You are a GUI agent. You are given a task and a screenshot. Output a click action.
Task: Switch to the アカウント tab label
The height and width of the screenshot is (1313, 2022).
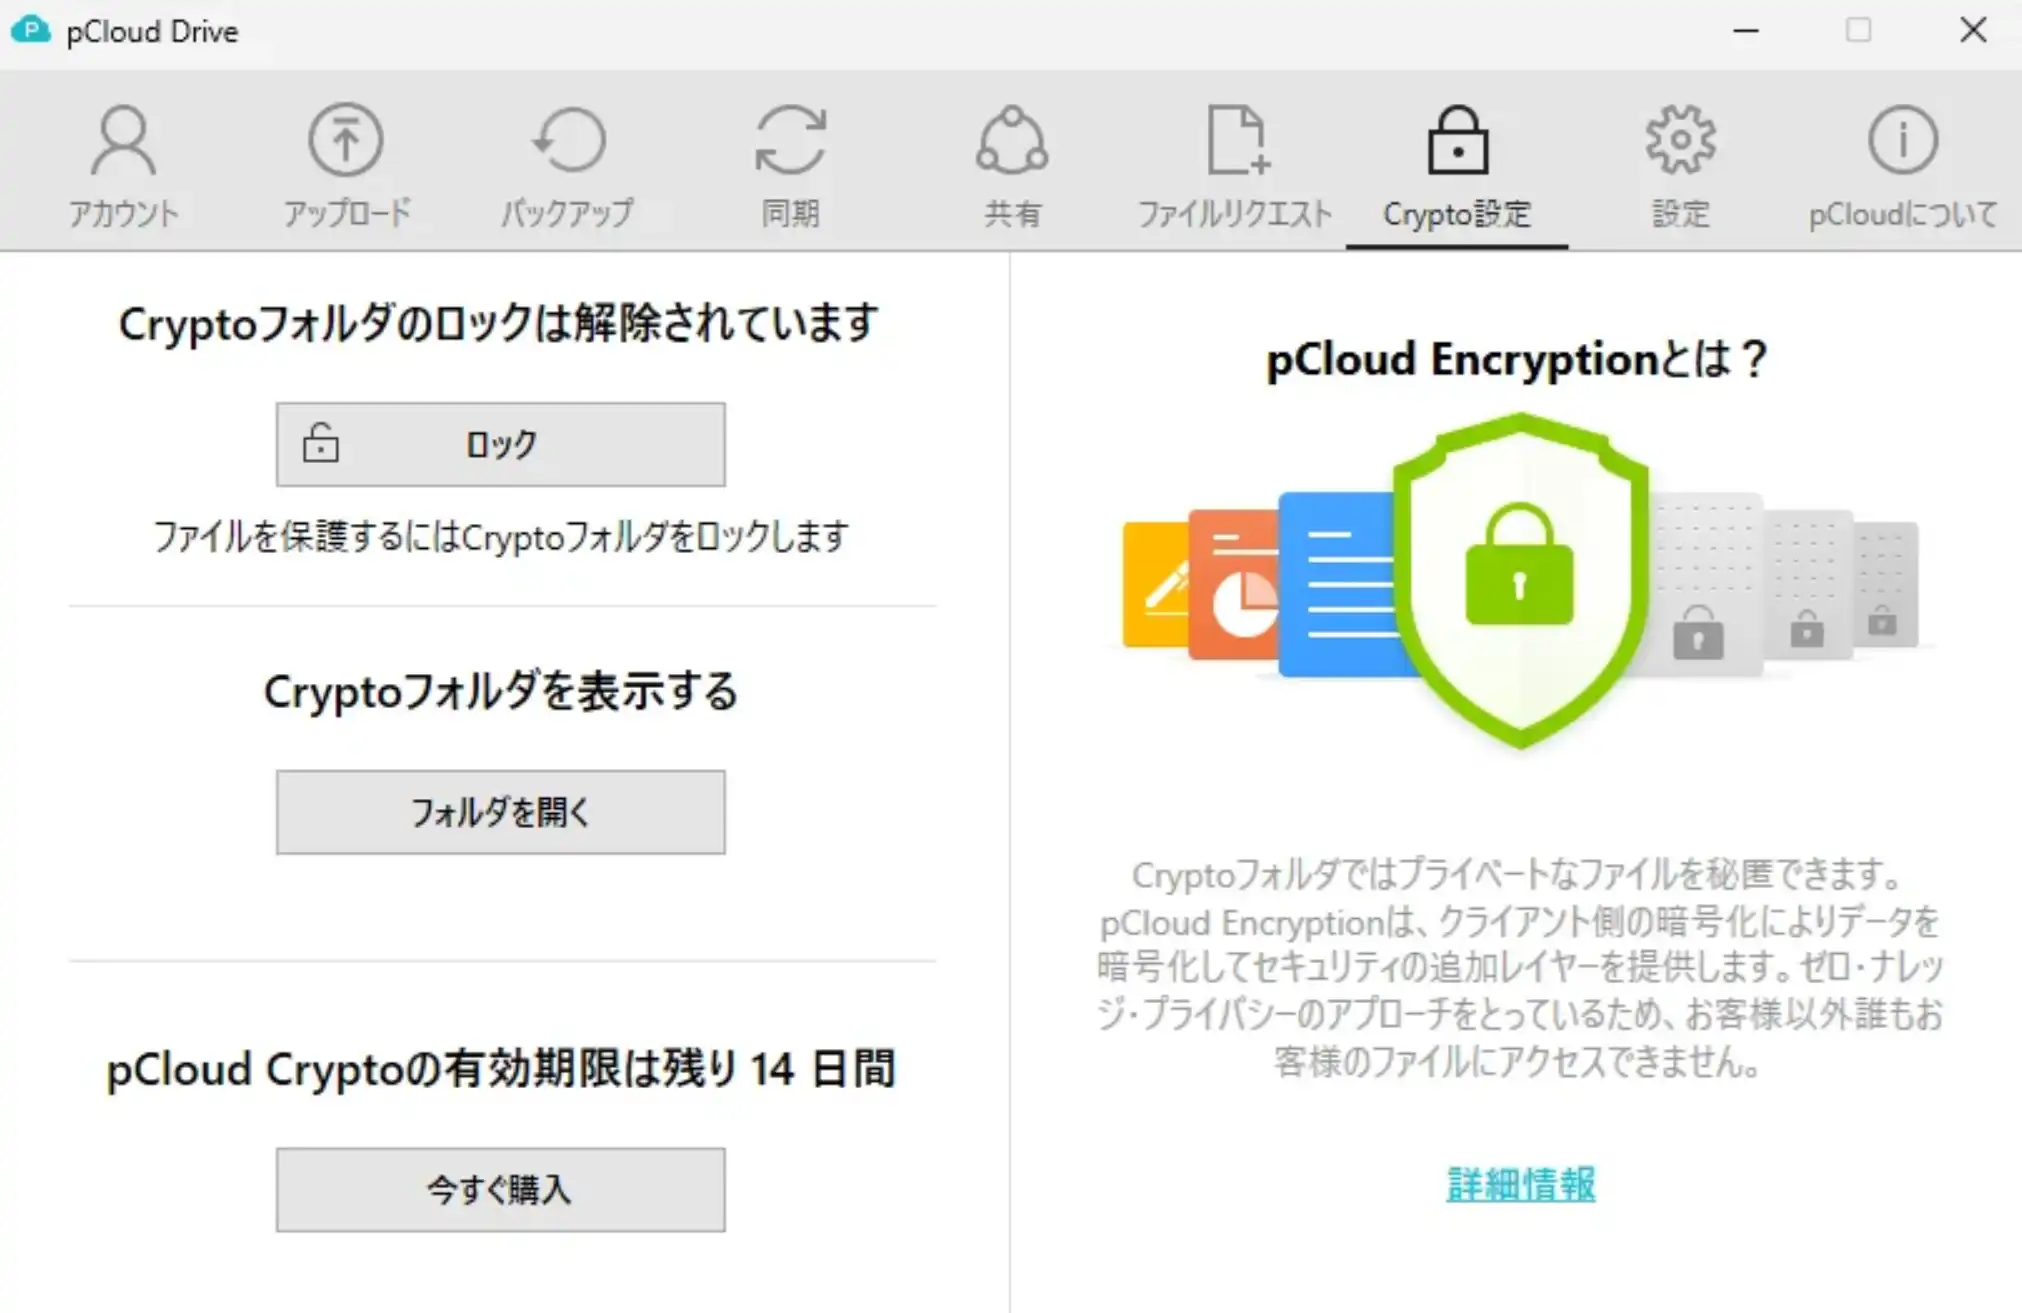pyautogui.click(x=123, y=213)
